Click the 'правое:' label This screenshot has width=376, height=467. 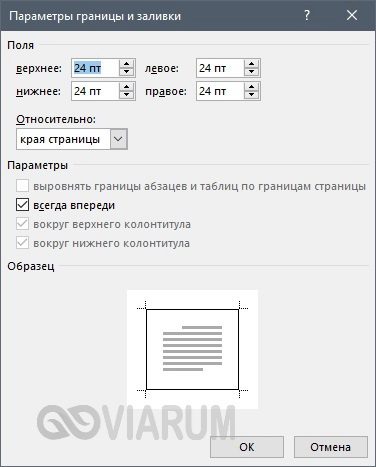pos(166,91)
